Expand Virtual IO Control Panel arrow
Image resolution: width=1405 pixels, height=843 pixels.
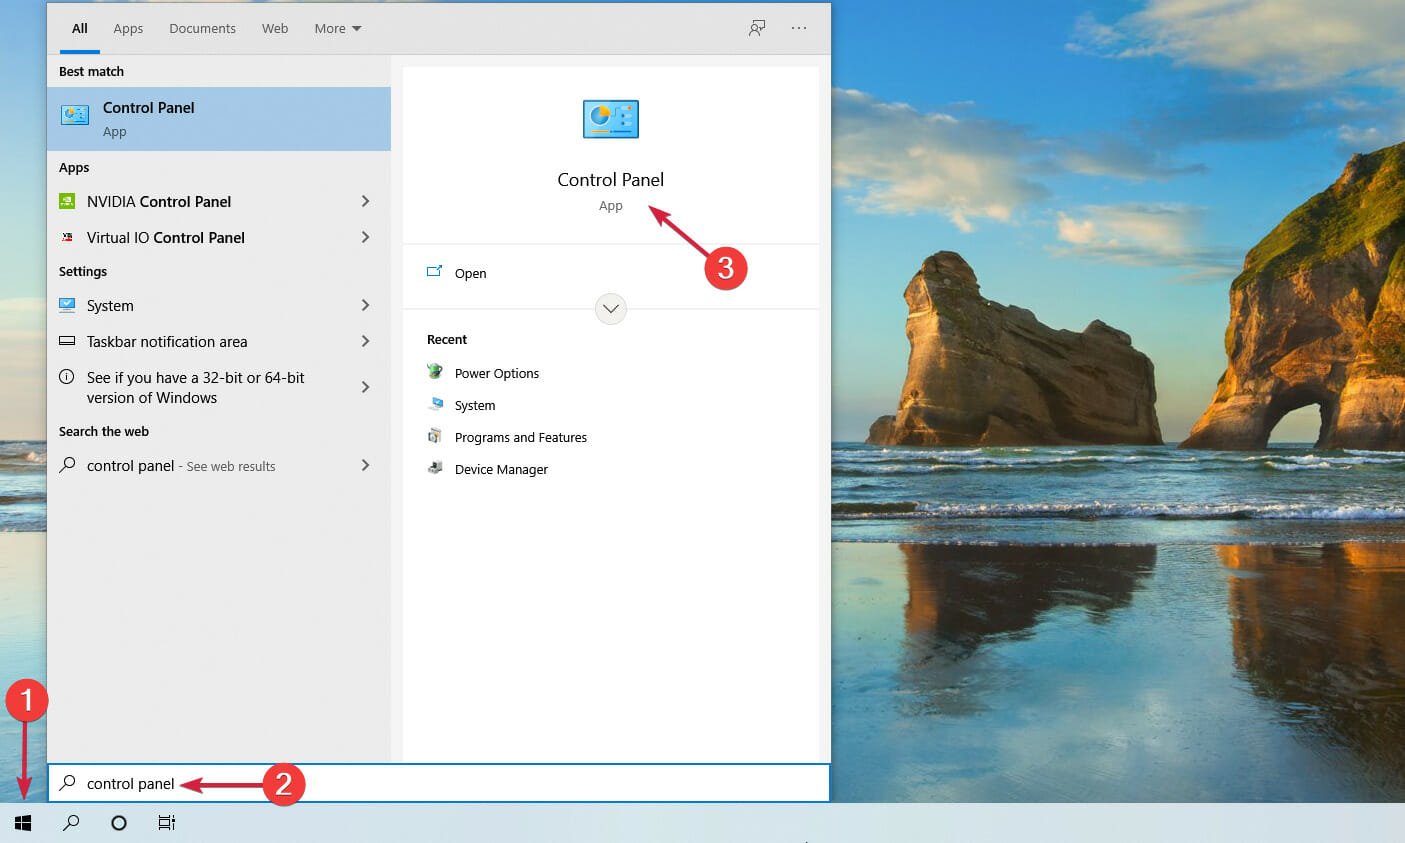coord(365,237)
